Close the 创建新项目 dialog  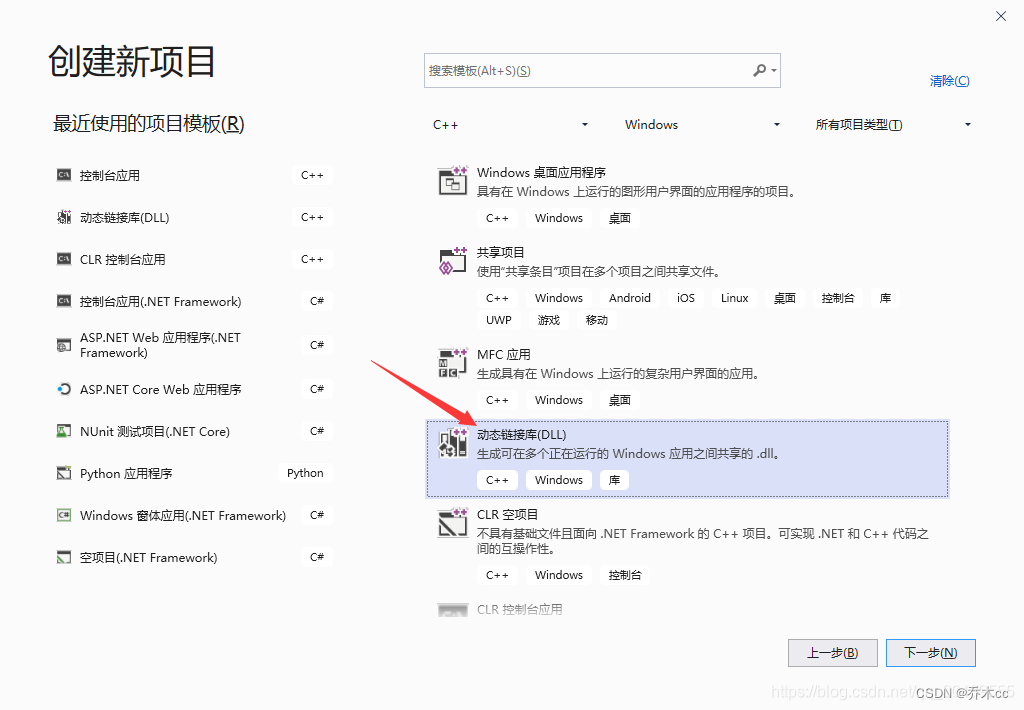(x=1000, y=16)
